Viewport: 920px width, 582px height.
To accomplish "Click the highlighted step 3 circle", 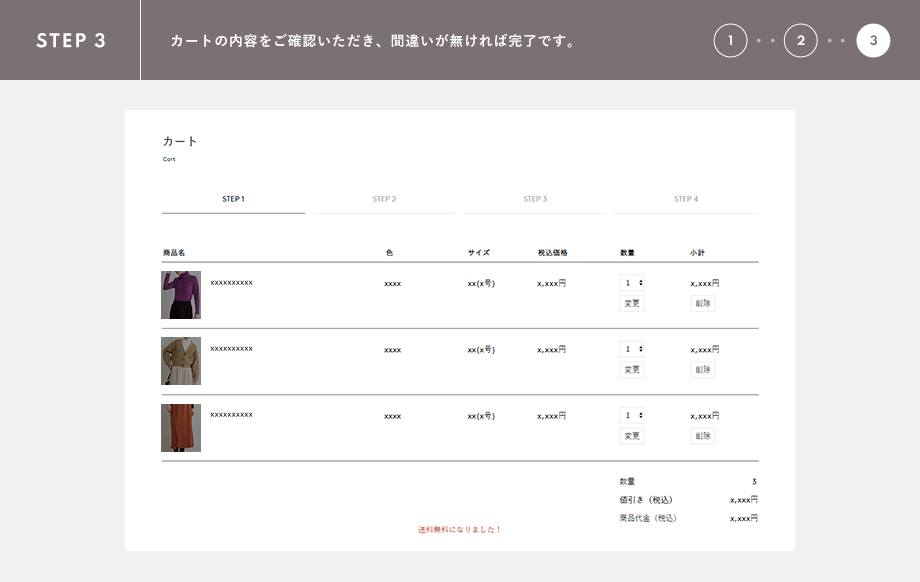I will tap(873, 41).
